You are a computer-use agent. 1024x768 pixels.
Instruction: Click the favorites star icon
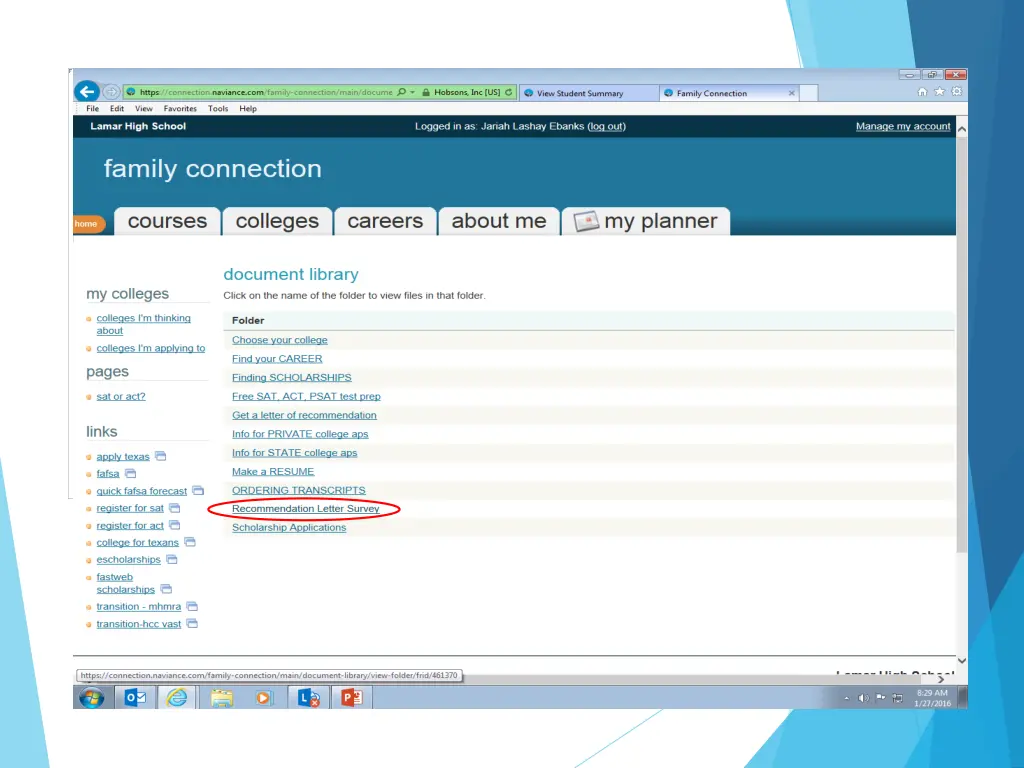tap(940, 92)
